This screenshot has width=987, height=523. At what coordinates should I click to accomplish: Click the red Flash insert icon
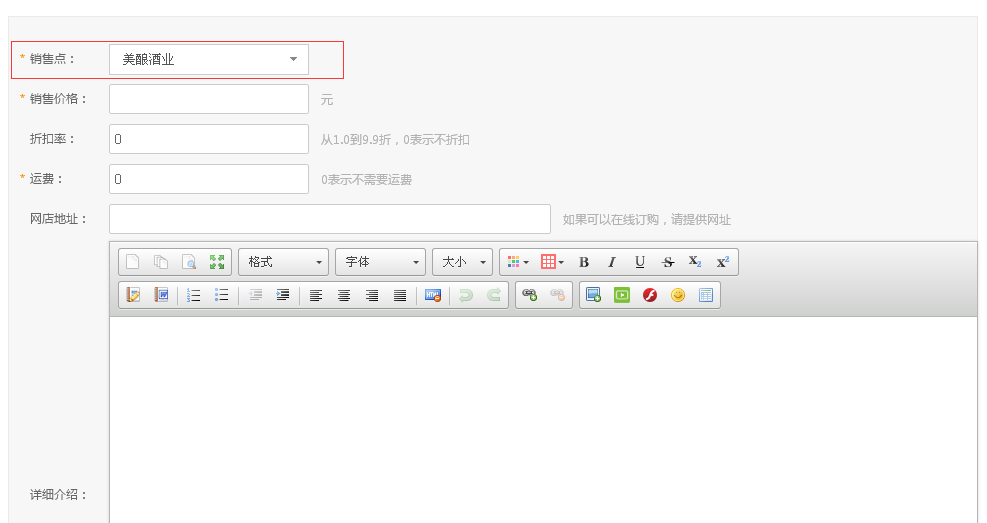(x=650, y=295)
